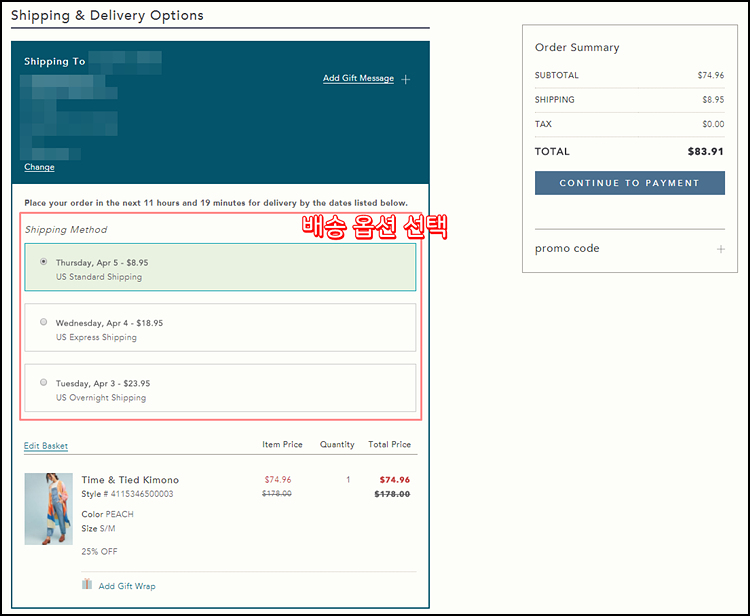The width and height of the screenshot is (750, 616).
Task: Select US Standard Shipping radio button
Action: tap(44, 262)
